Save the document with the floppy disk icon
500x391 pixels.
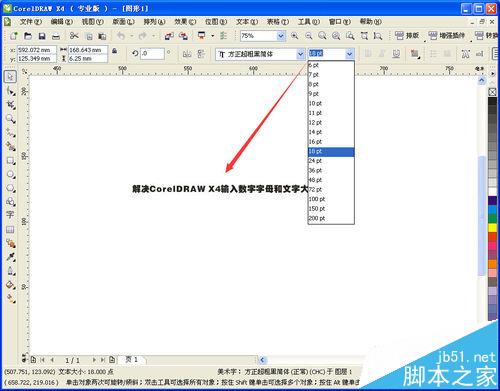click(x=42, y=36)
